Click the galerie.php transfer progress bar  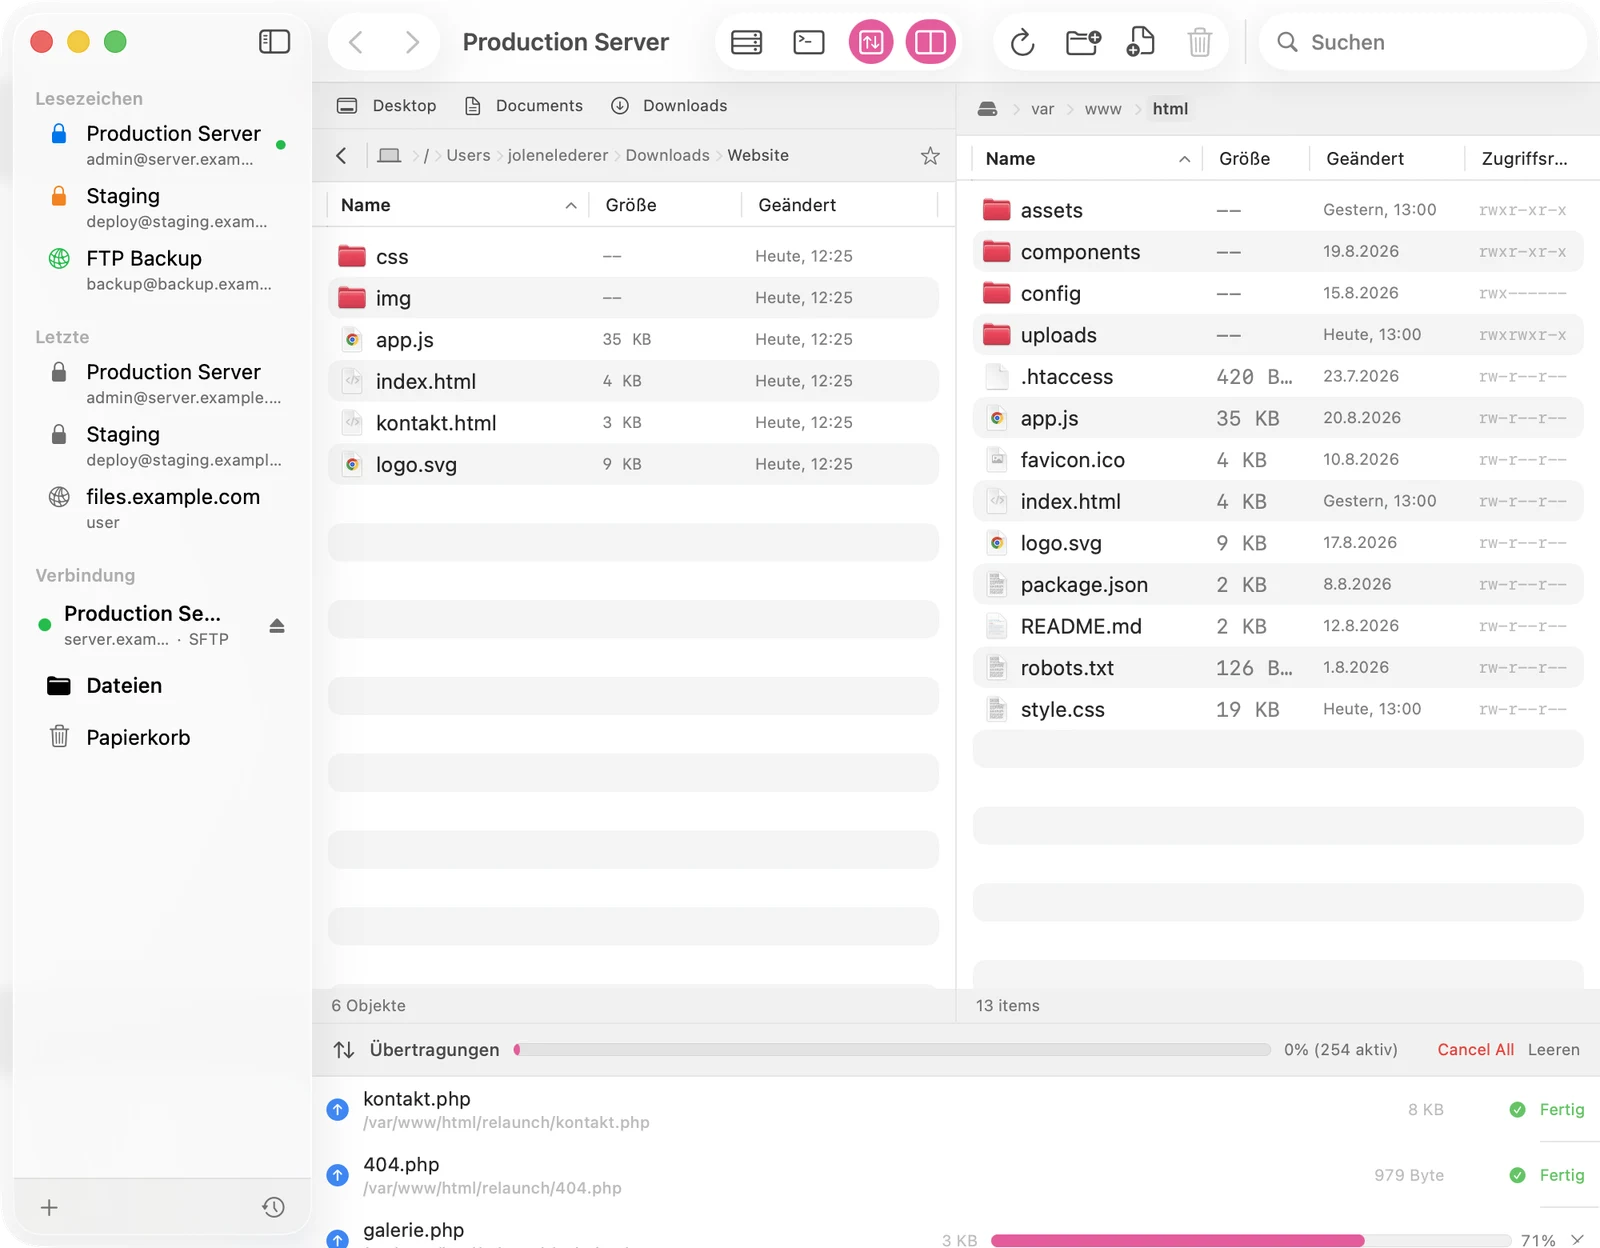[x=1251, y=1240]
